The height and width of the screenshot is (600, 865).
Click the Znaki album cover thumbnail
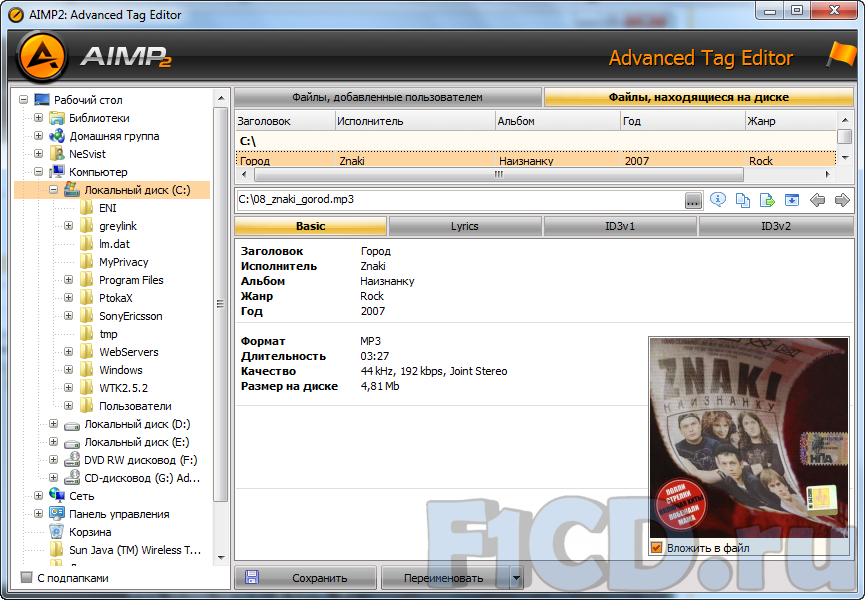click(x=749, y=437)
